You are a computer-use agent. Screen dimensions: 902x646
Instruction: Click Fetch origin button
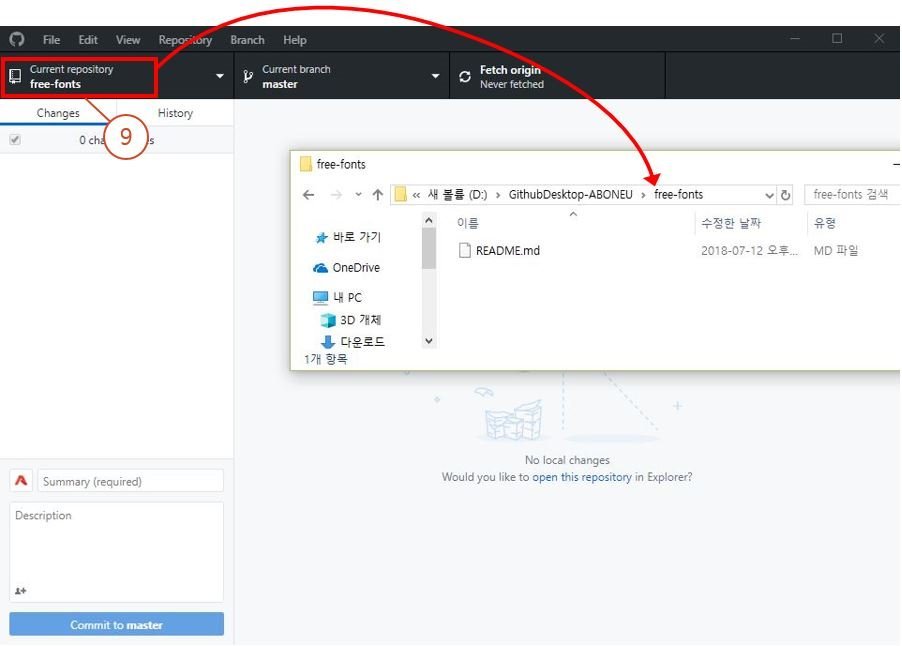pyautogui.click(x=557, y=76)
